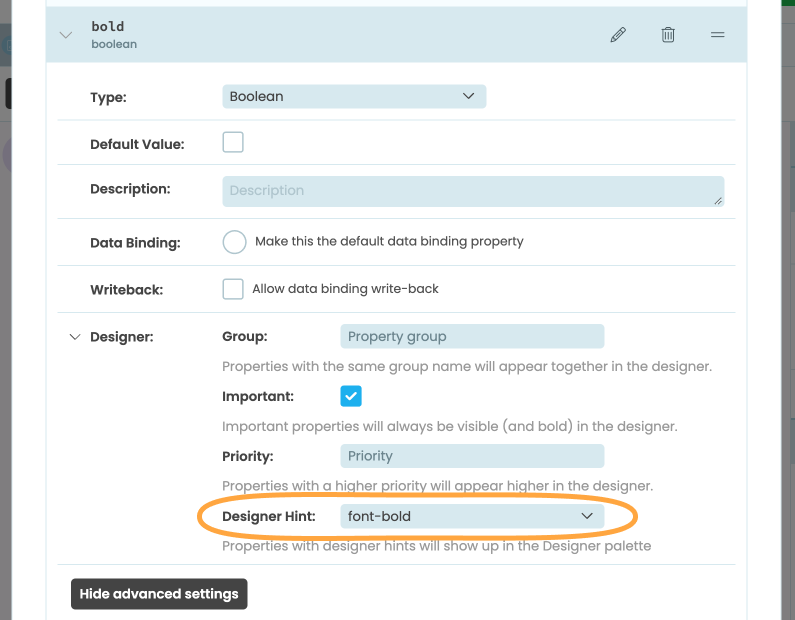Click the Type dropdown arrow
795x620 pixels.
(x=468, y=97)
